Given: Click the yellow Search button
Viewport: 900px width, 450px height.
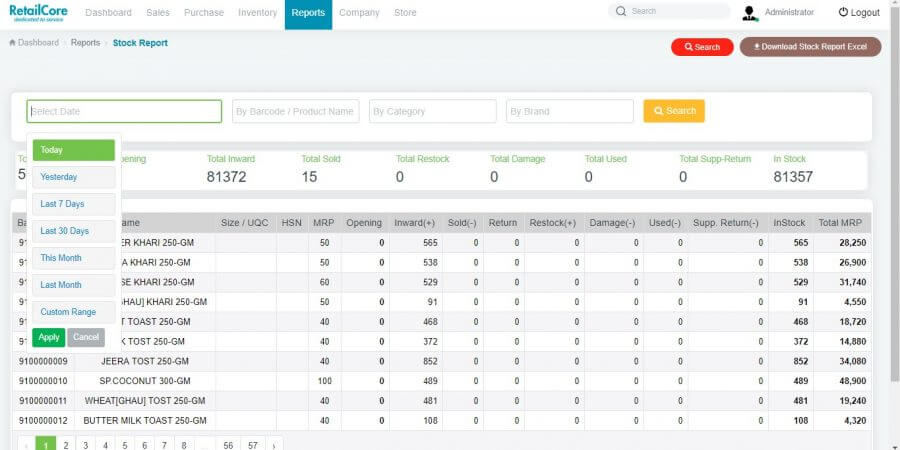Looking at the screenshot, I should pos(674,111).
